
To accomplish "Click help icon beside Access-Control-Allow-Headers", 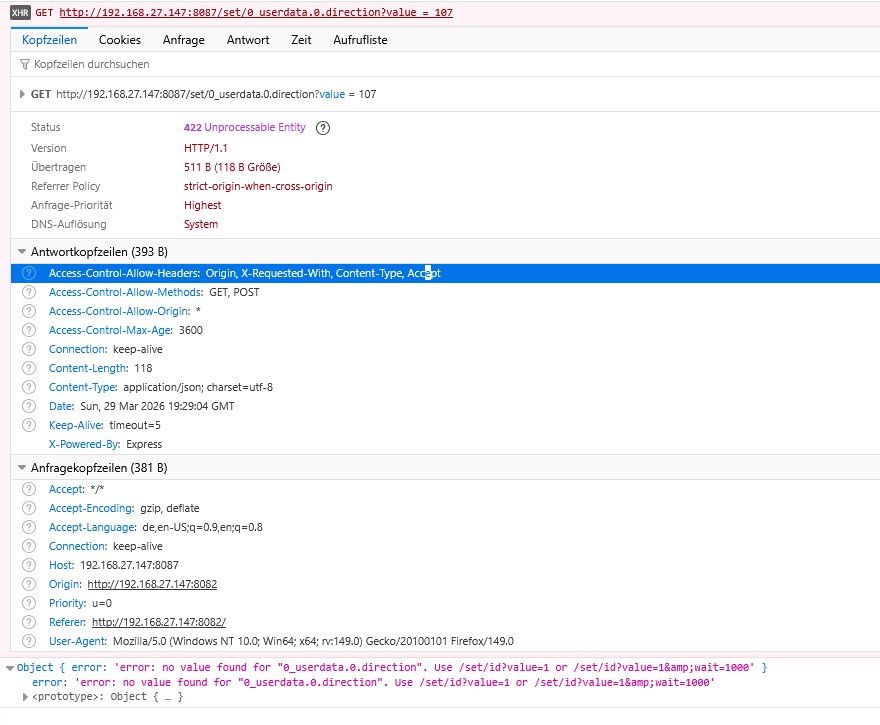I will 29,273.
